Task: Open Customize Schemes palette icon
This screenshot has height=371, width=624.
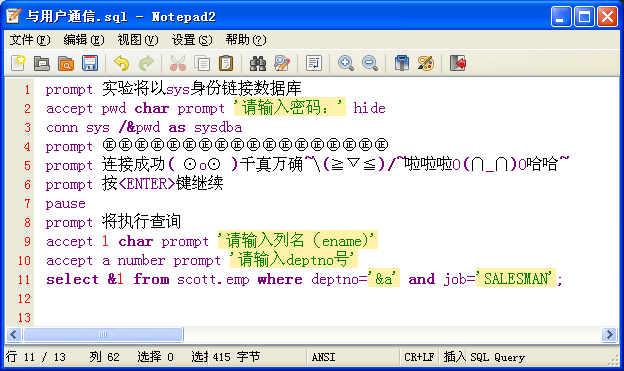Action: point(426,63)
